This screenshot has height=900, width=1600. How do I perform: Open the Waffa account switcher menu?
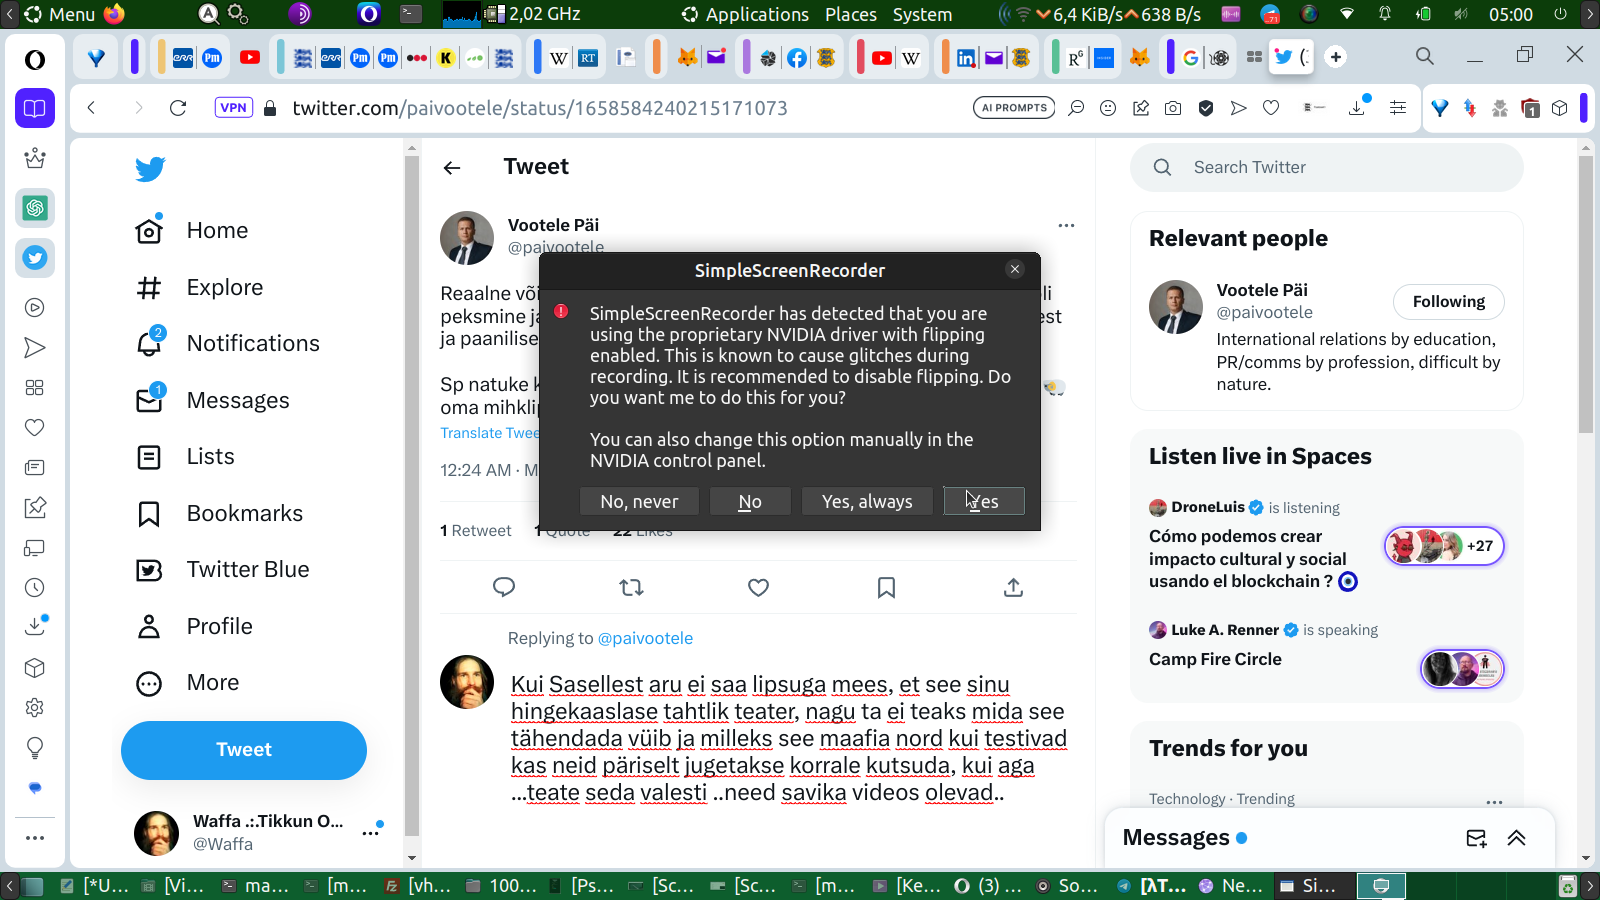tap(371, 832)
